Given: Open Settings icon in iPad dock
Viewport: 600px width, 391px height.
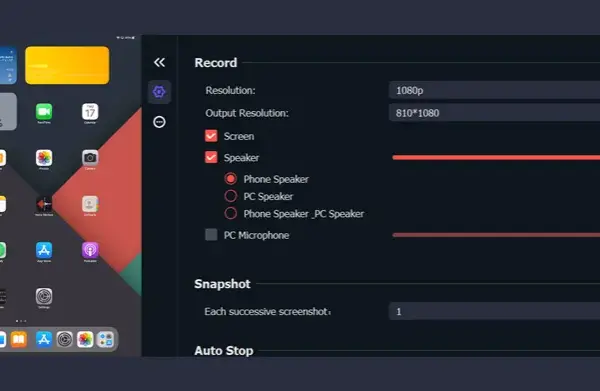Looking at the screenshot, I should 64,339.
